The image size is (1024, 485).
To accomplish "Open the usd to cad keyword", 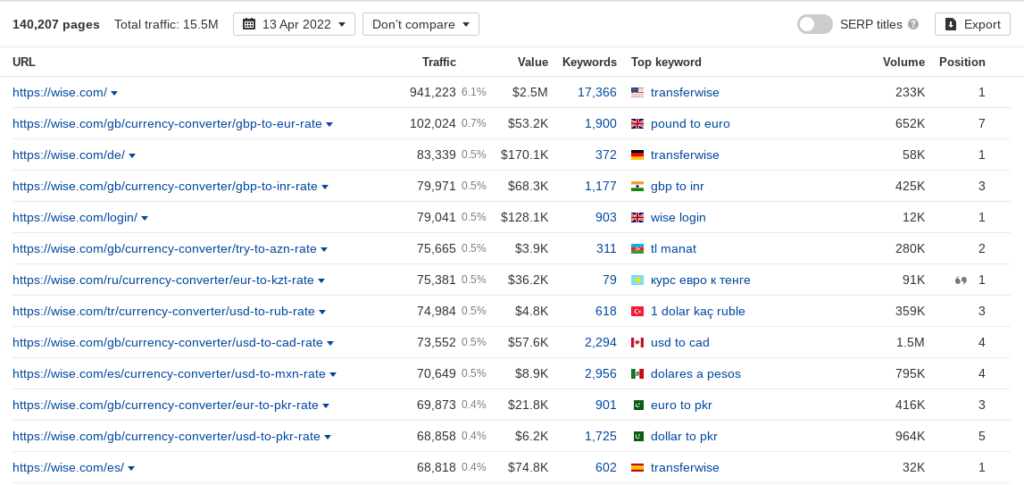I will click(x=680, y=343).
